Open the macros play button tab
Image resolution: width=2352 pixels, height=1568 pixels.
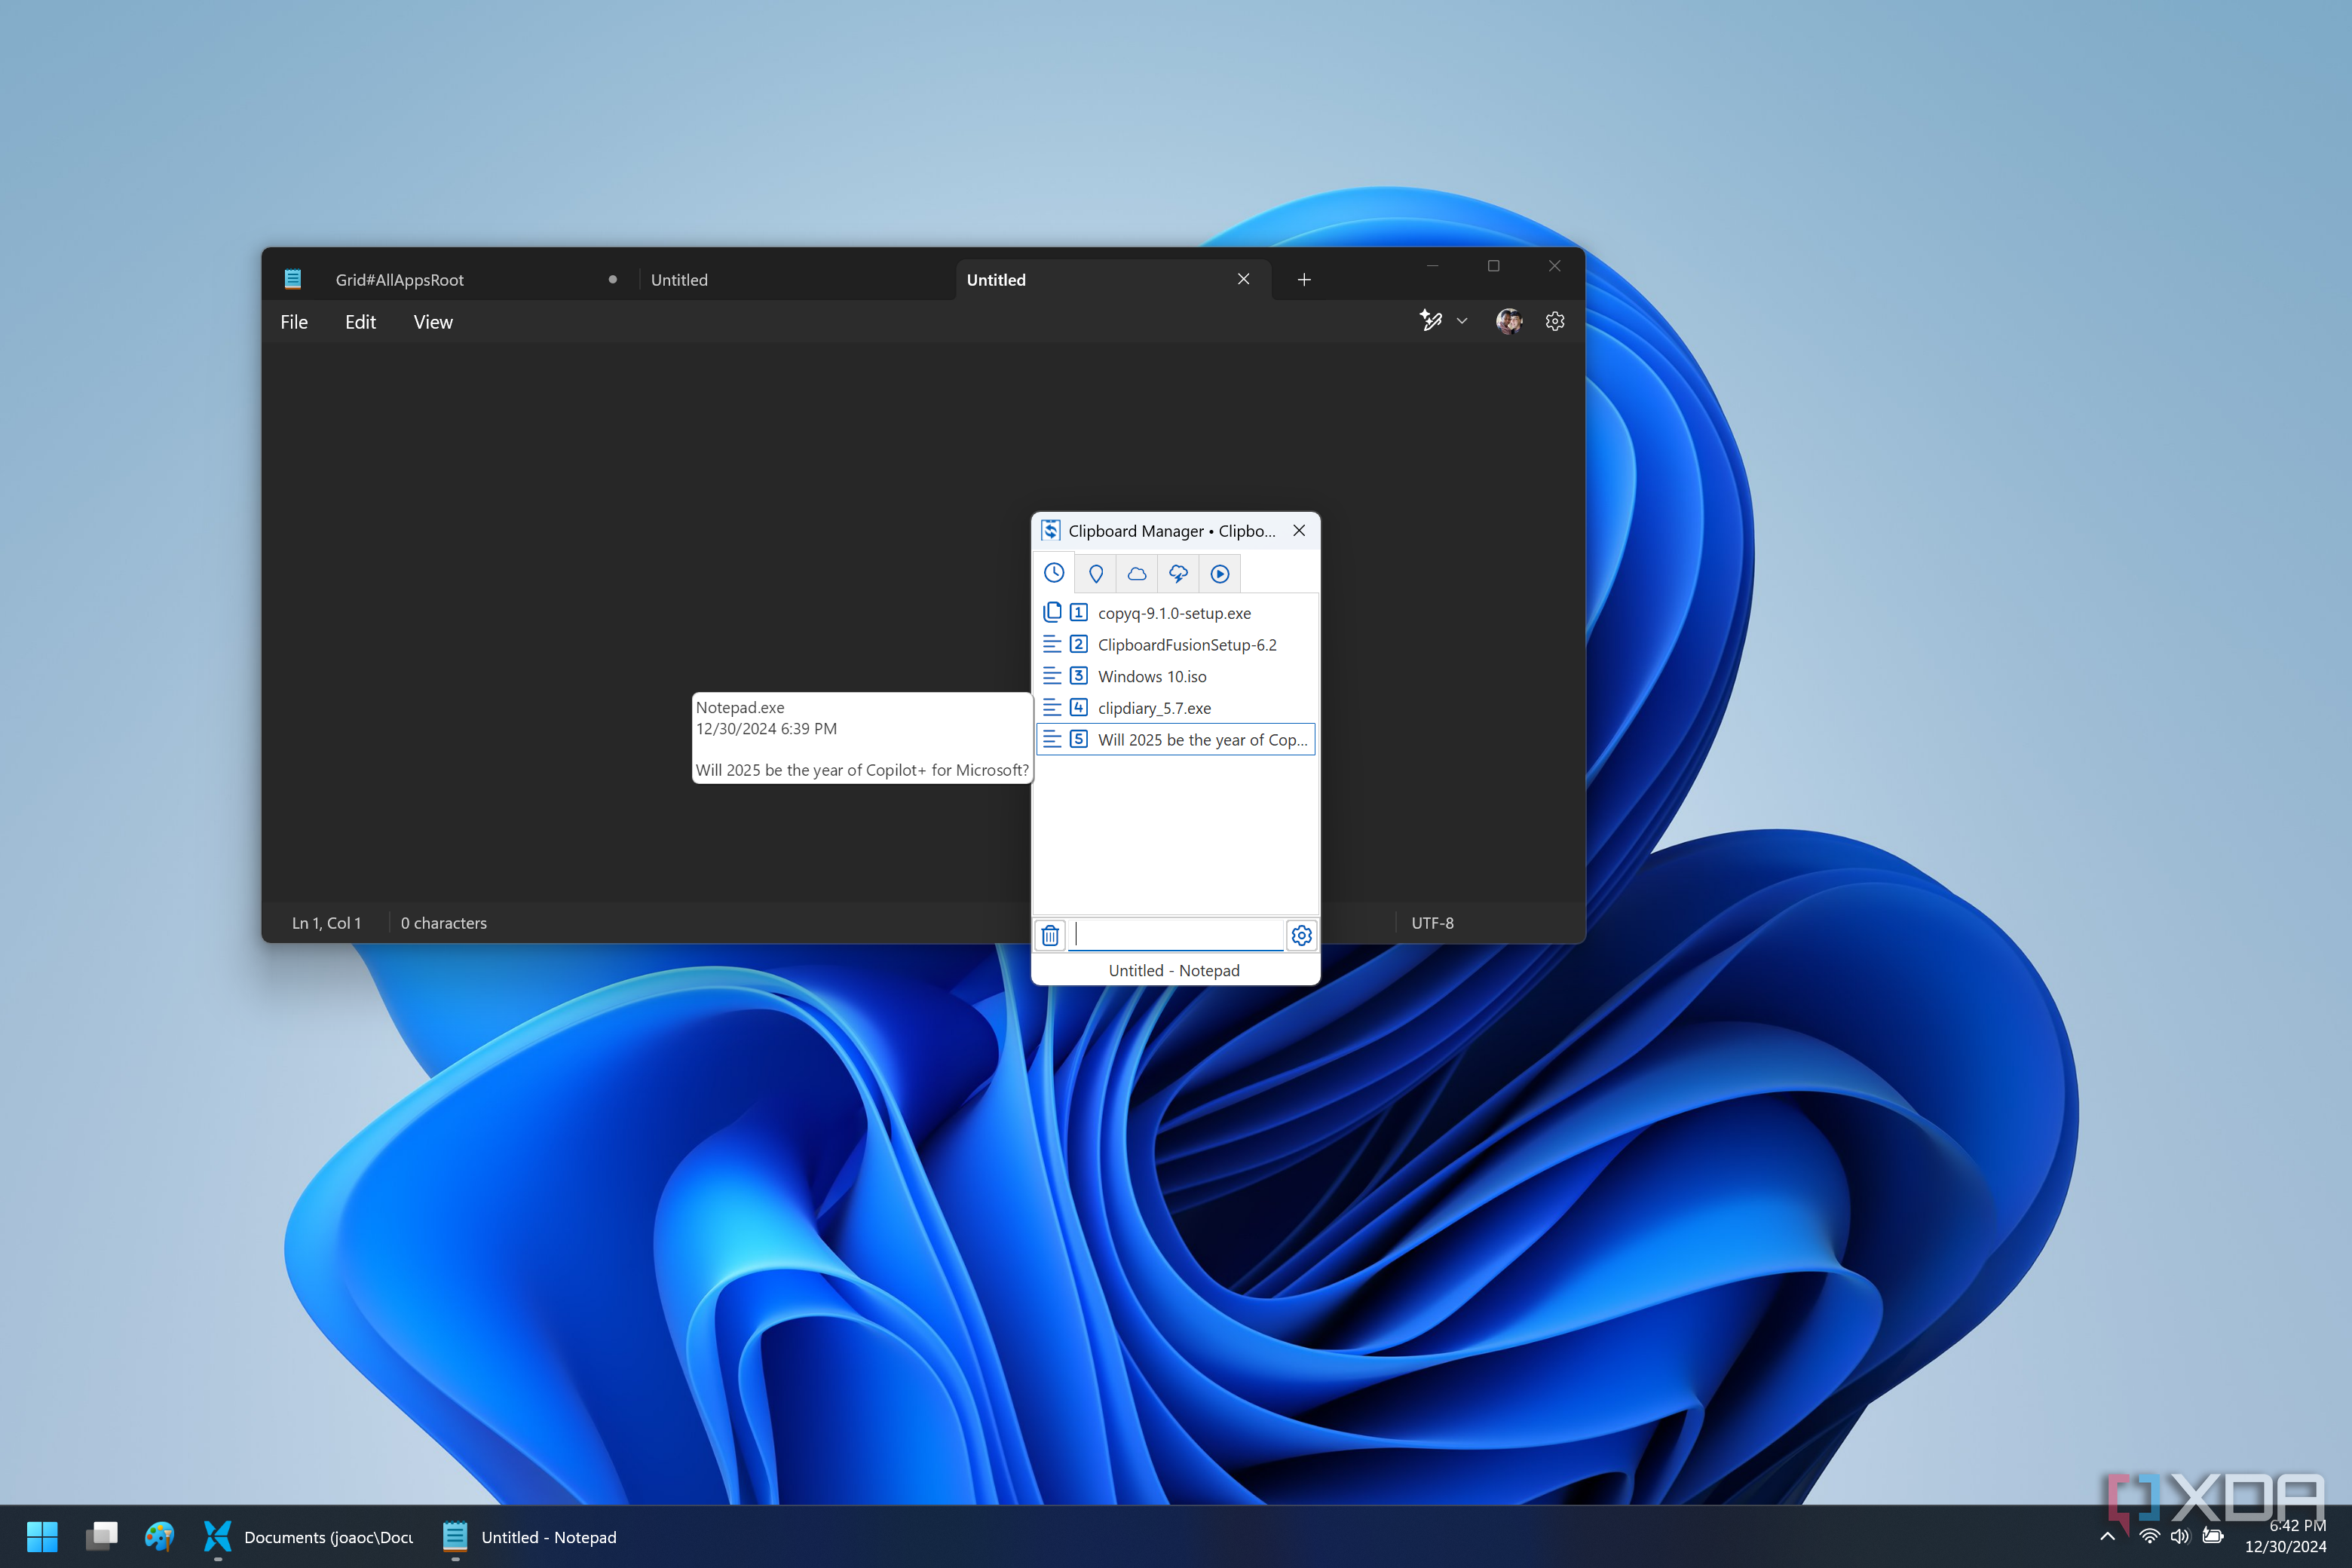[x=1220, y=573]
